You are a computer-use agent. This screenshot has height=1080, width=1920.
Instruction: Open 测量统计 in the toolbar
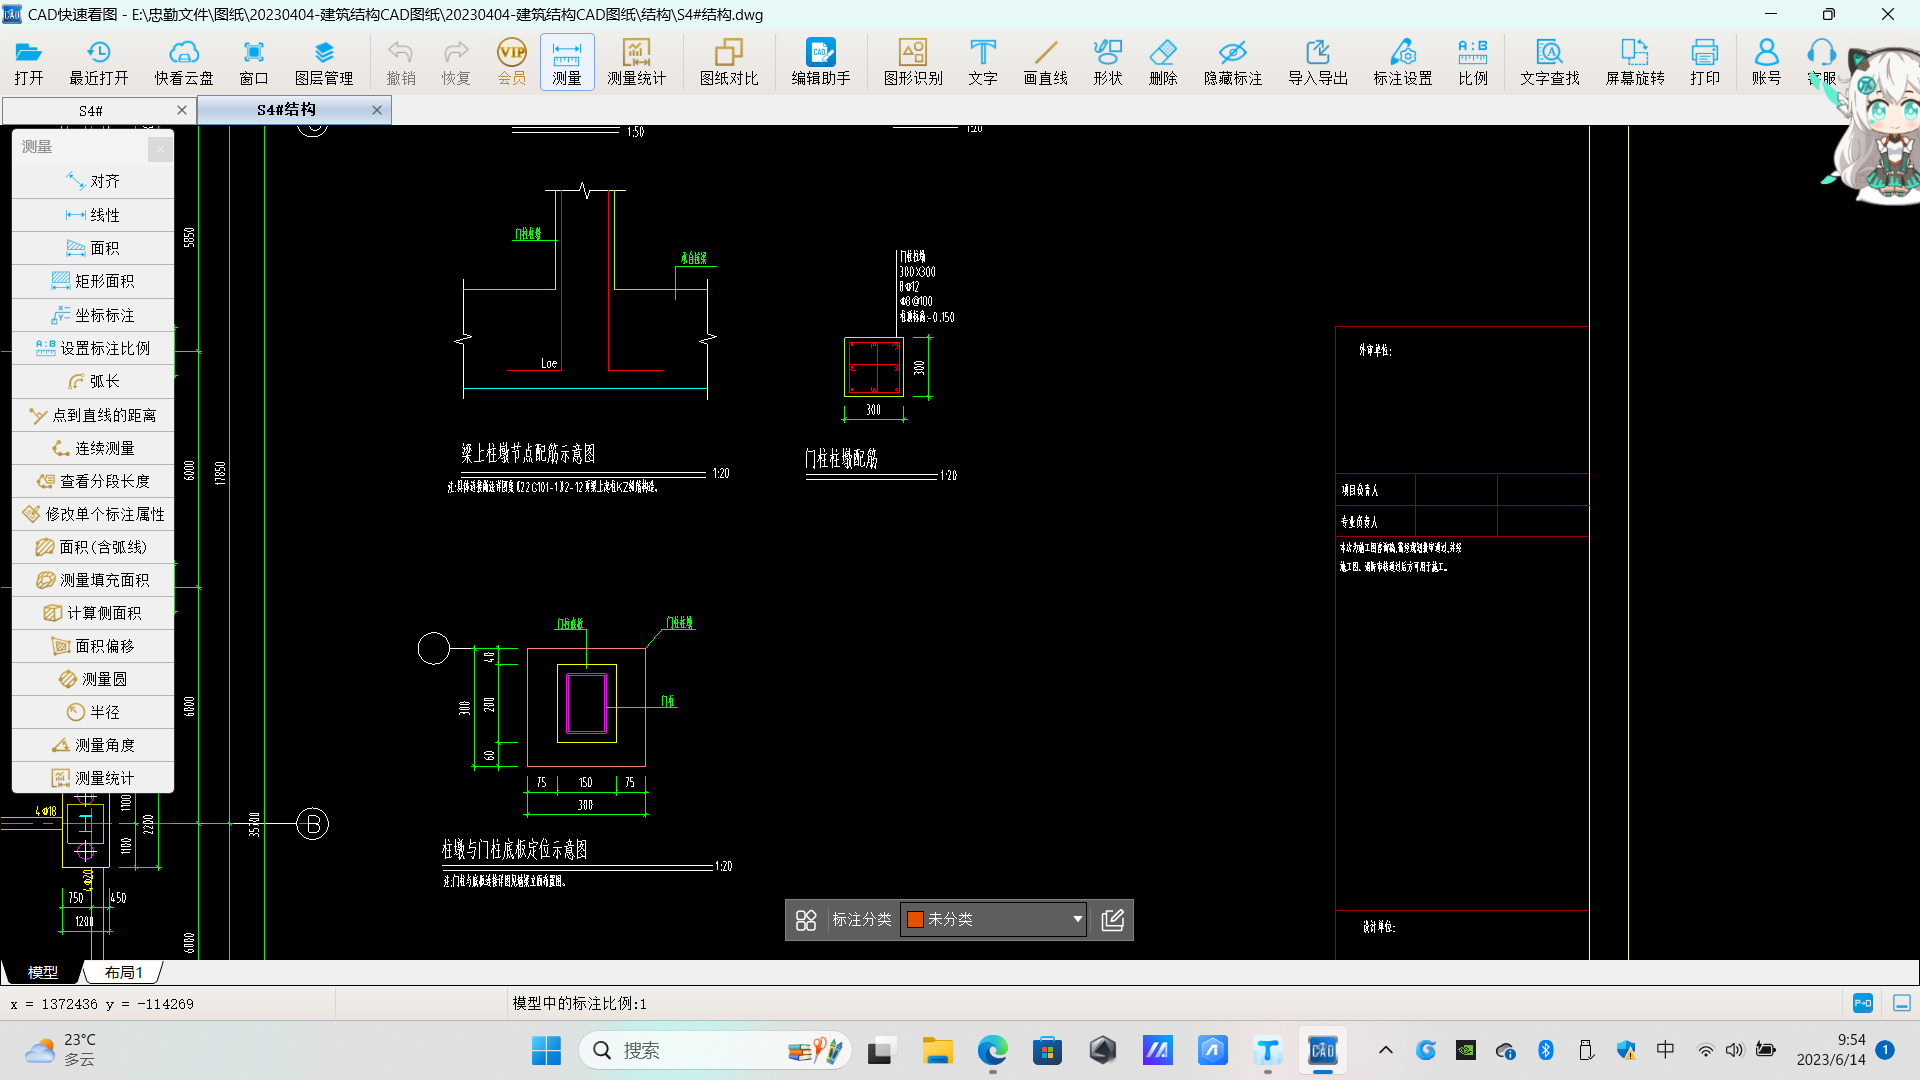[636, 62]
